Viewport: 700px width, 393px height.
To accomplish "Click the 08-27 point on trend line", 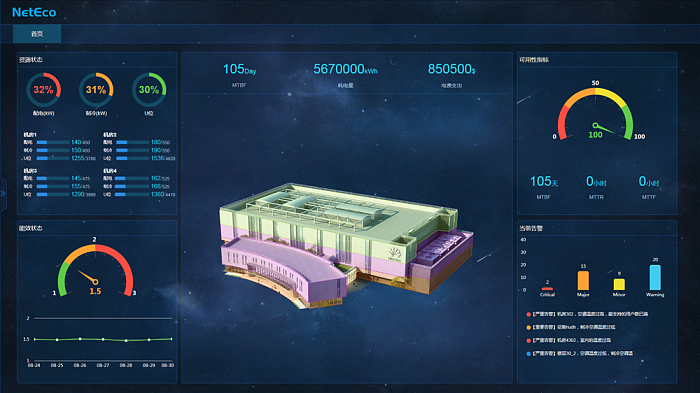I will click(103, 339).
